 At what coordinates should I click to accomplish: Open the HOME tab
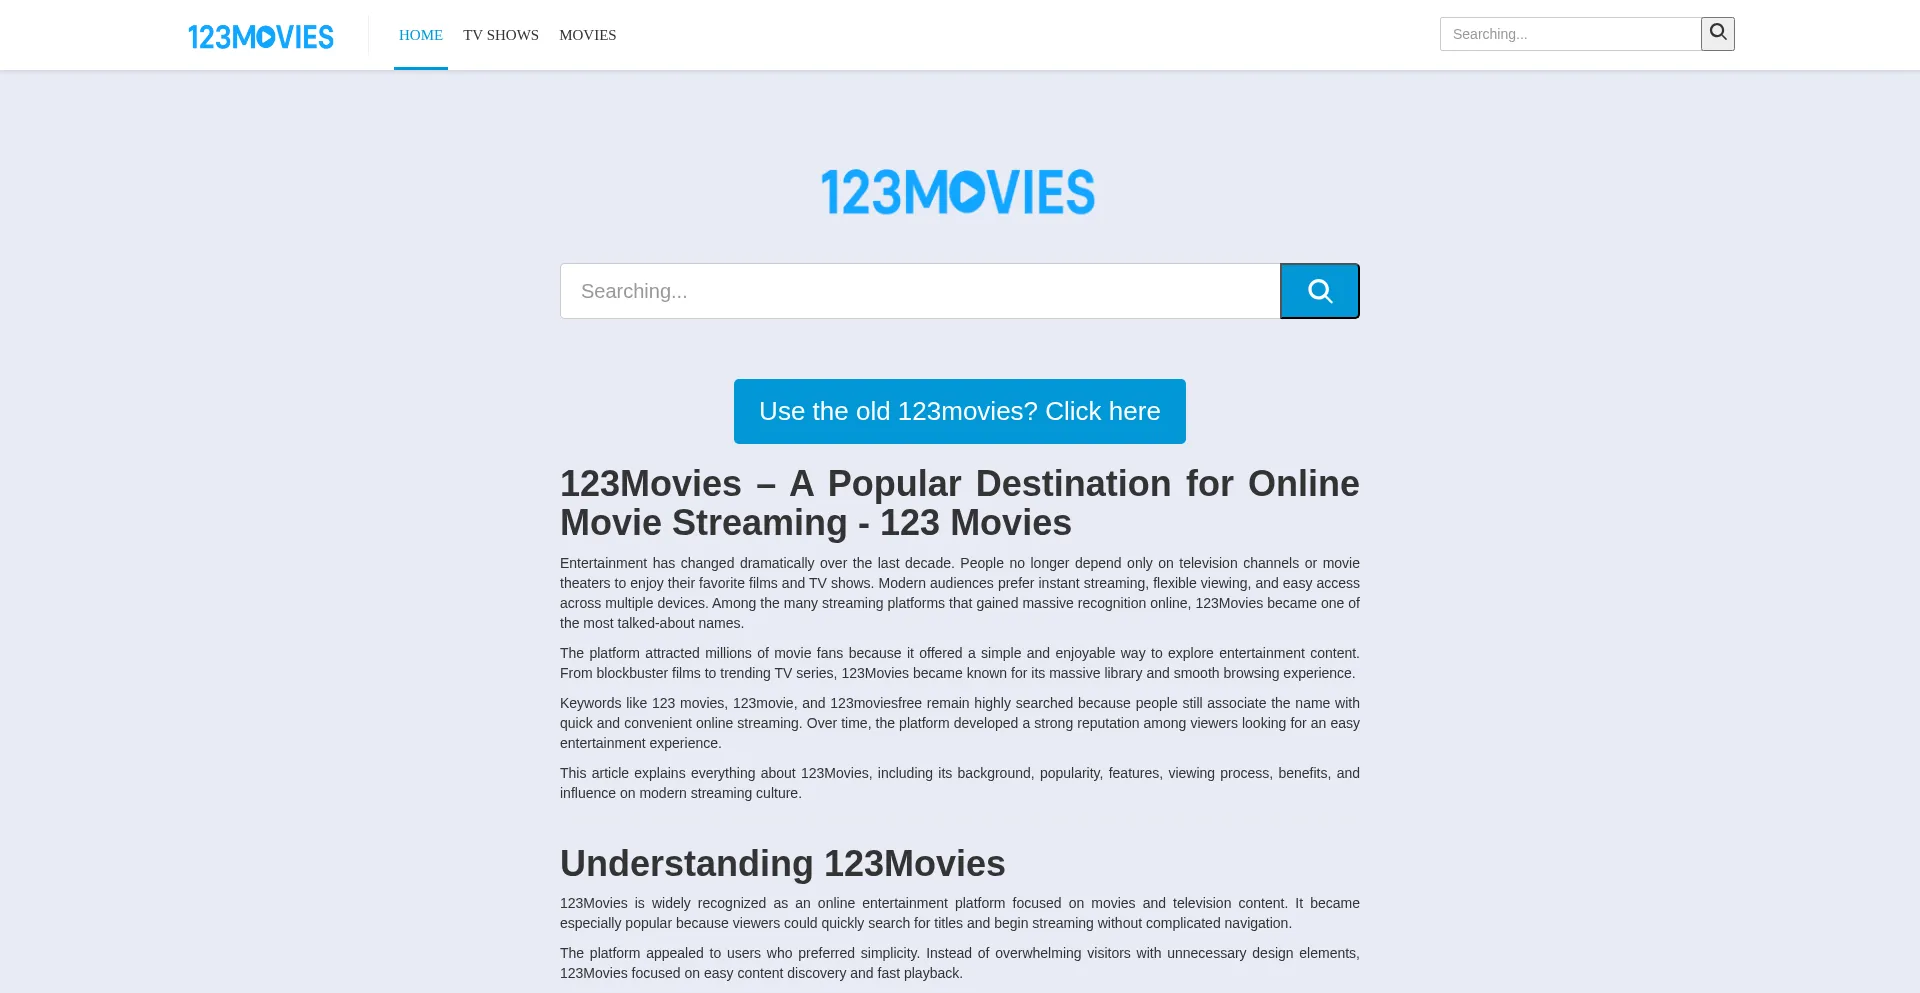pyautogui.click(x=421, y=35)
